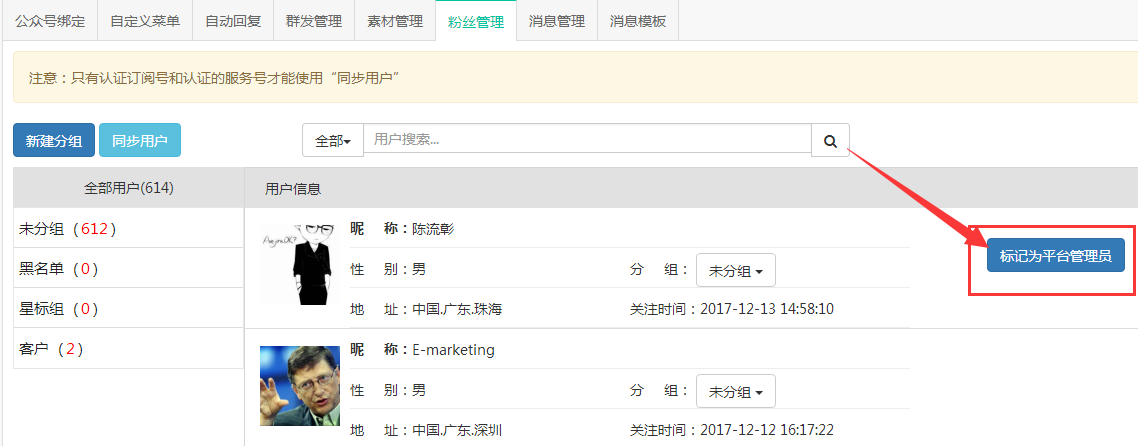
Task: Select the 群发管理 tab
Action: (x=314, y=21)
